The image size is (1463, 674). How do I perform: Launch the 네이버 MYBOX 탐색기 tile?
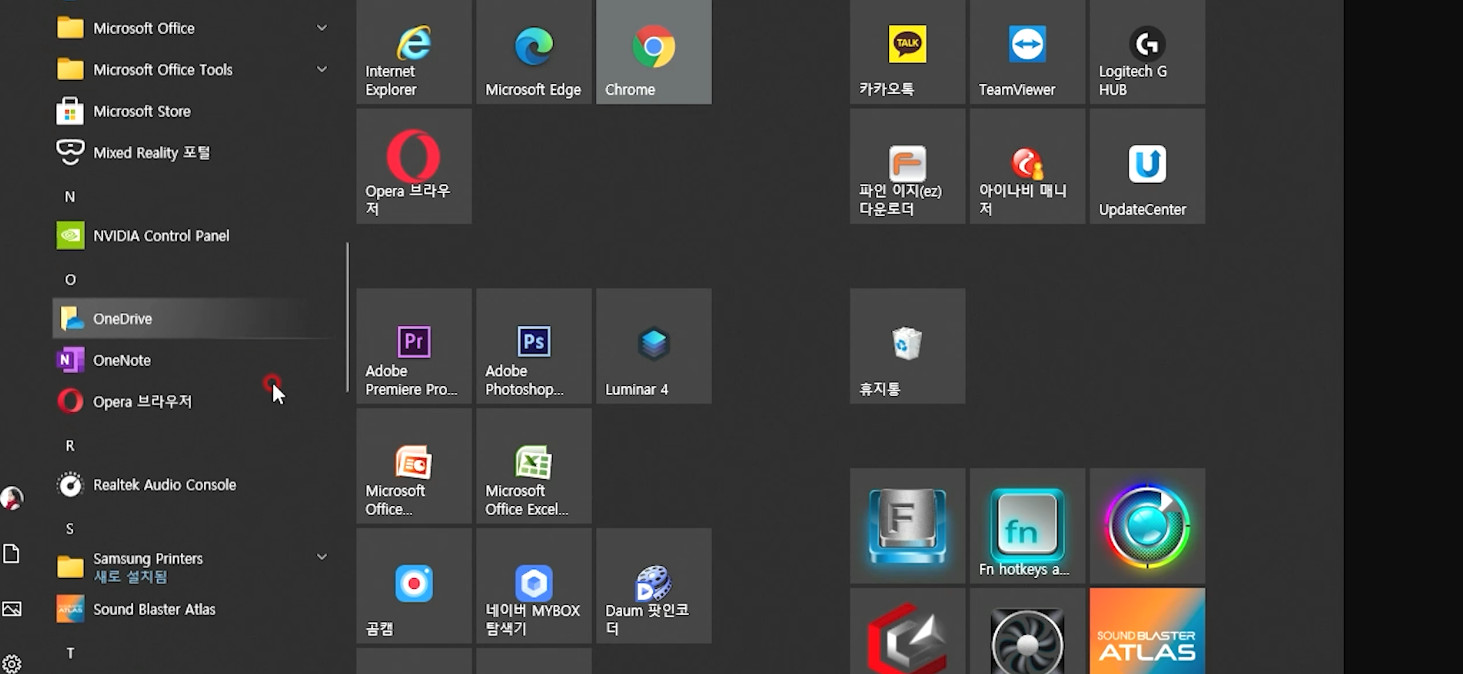tap(534, 586)
